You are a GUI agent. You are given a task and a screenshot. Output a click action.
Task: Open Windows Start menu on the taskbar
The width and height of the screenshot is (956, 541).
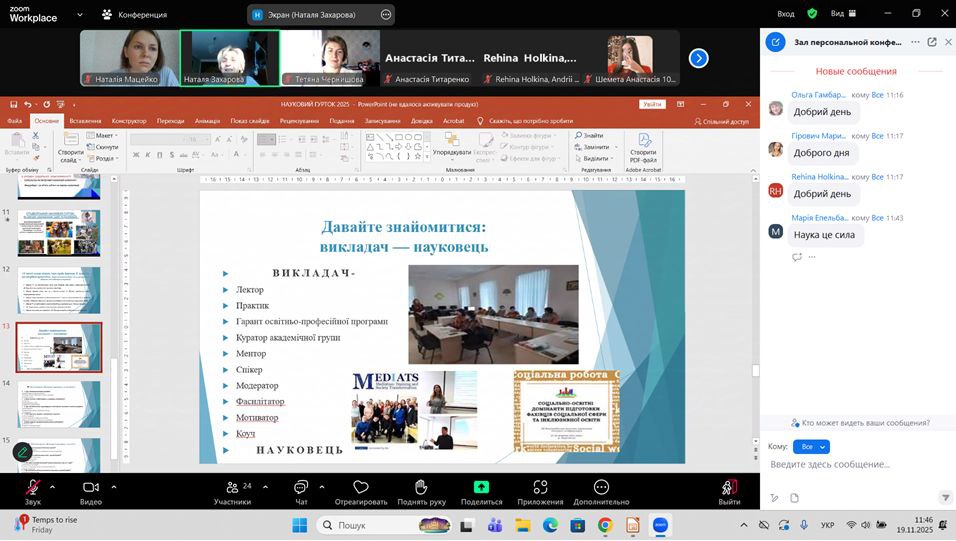tap(299, 525)
